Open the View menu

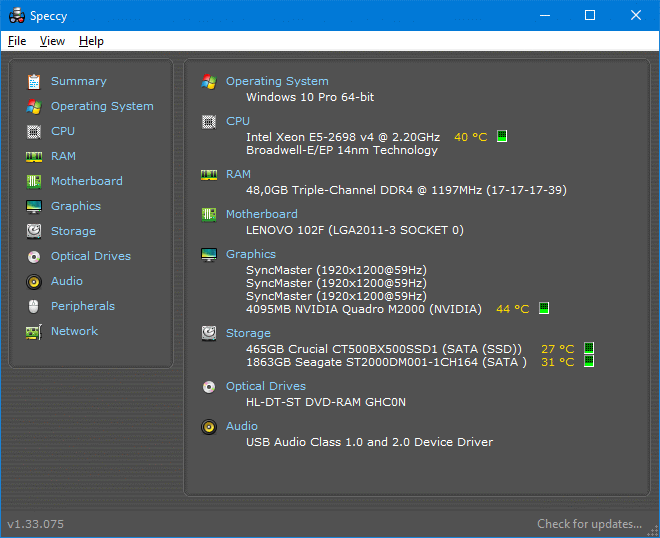pyautogui.click(x=52, y=41)
